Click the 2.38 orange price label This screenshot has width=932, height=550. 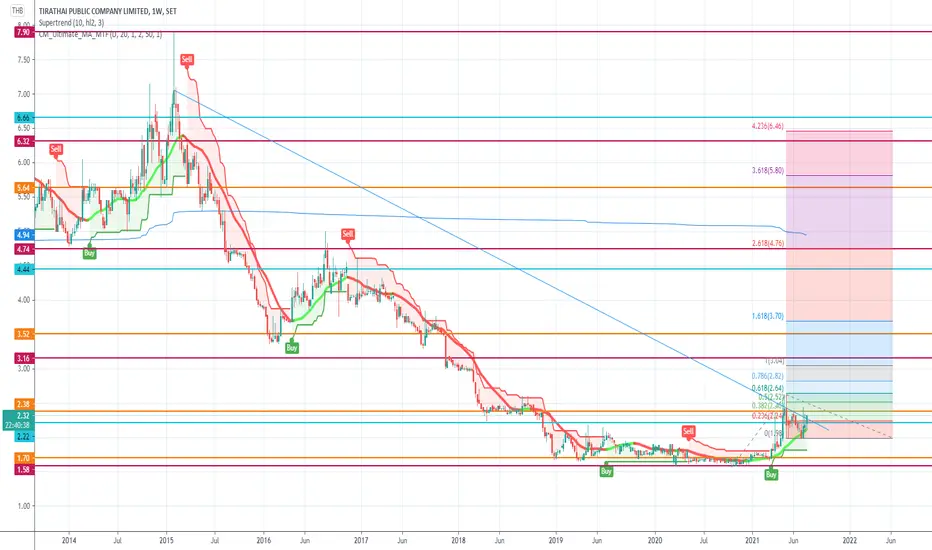tap(24, 404)
